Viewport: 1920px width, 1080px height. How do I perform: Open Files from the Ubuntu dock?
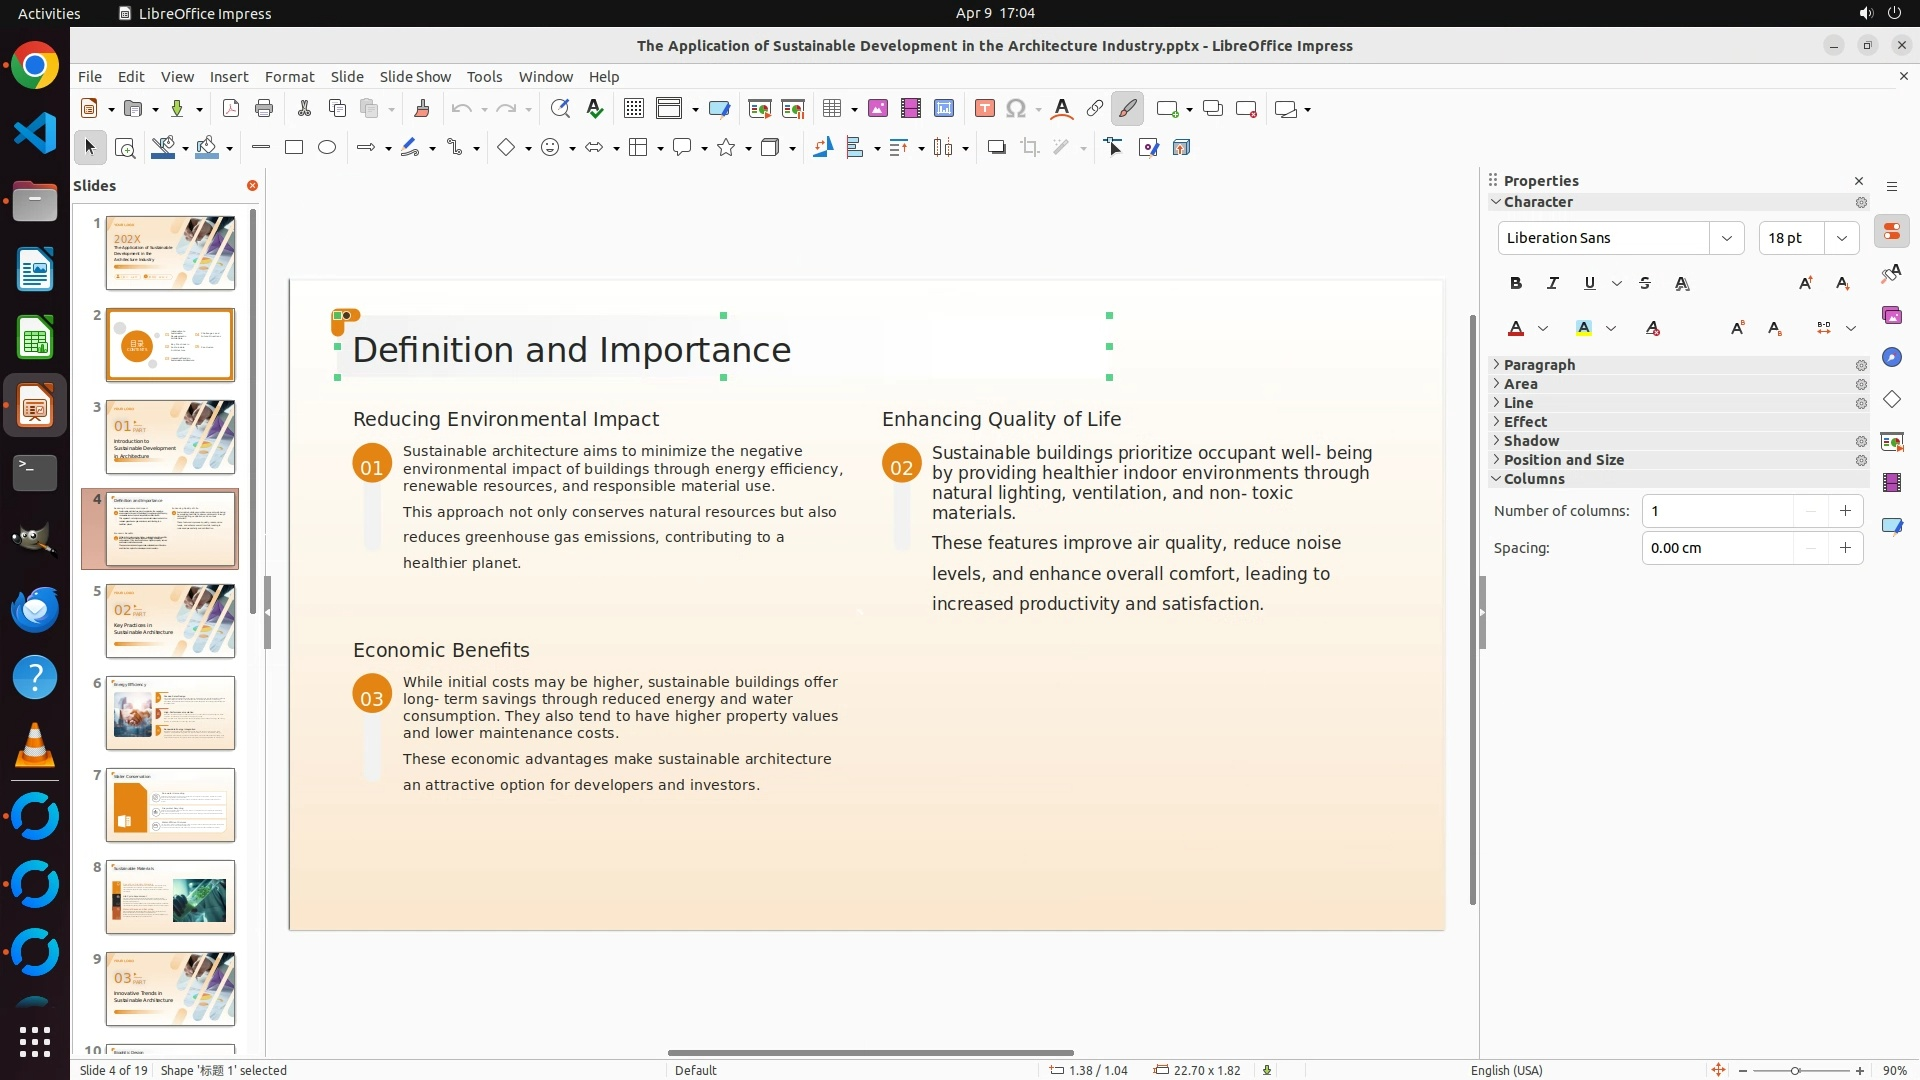(x=35, y=203)
